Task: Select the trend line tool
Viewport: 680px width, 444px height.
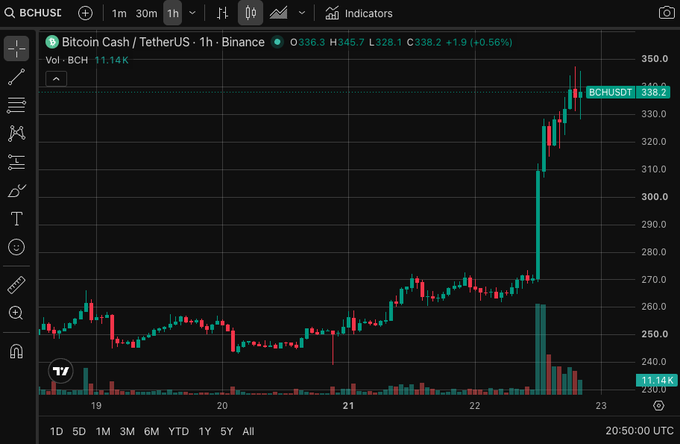Action: pos(16,77)
